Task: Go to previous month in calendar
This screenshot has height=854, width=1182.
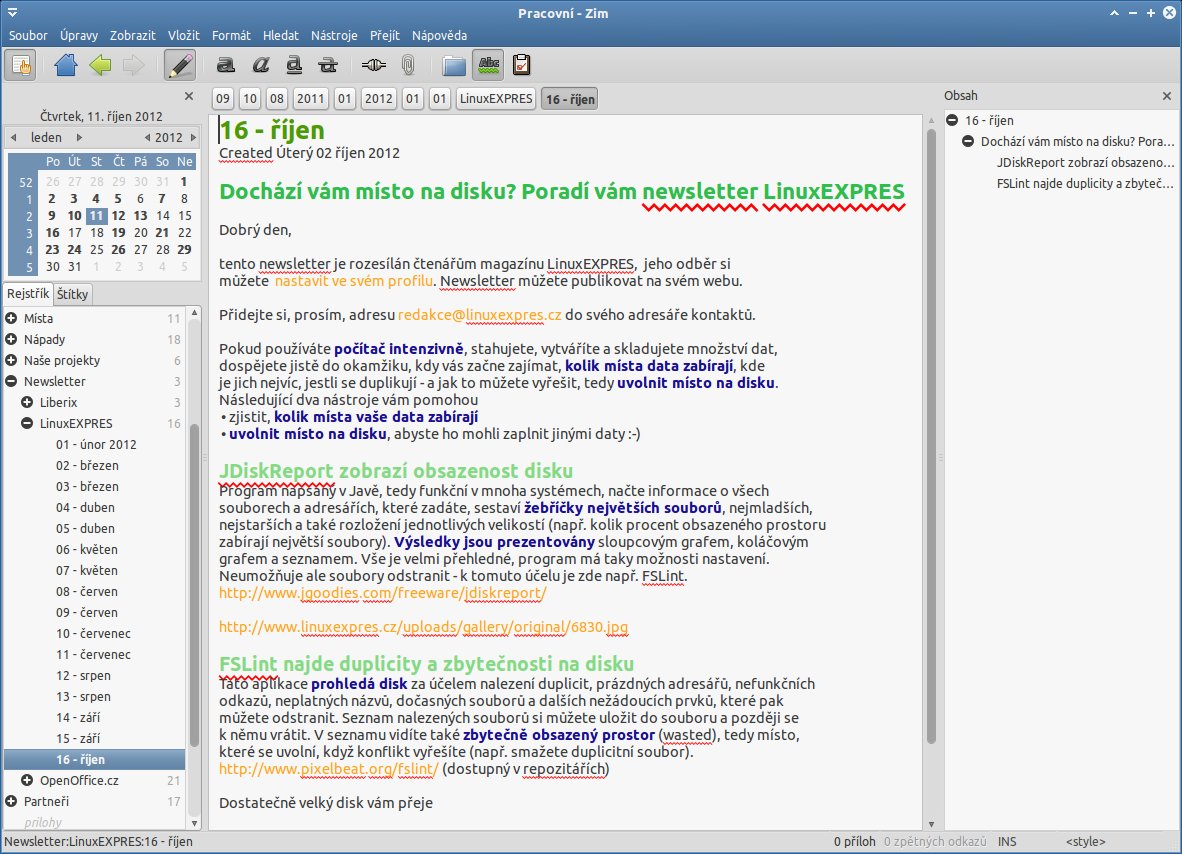Action: (x=14, y=137)
